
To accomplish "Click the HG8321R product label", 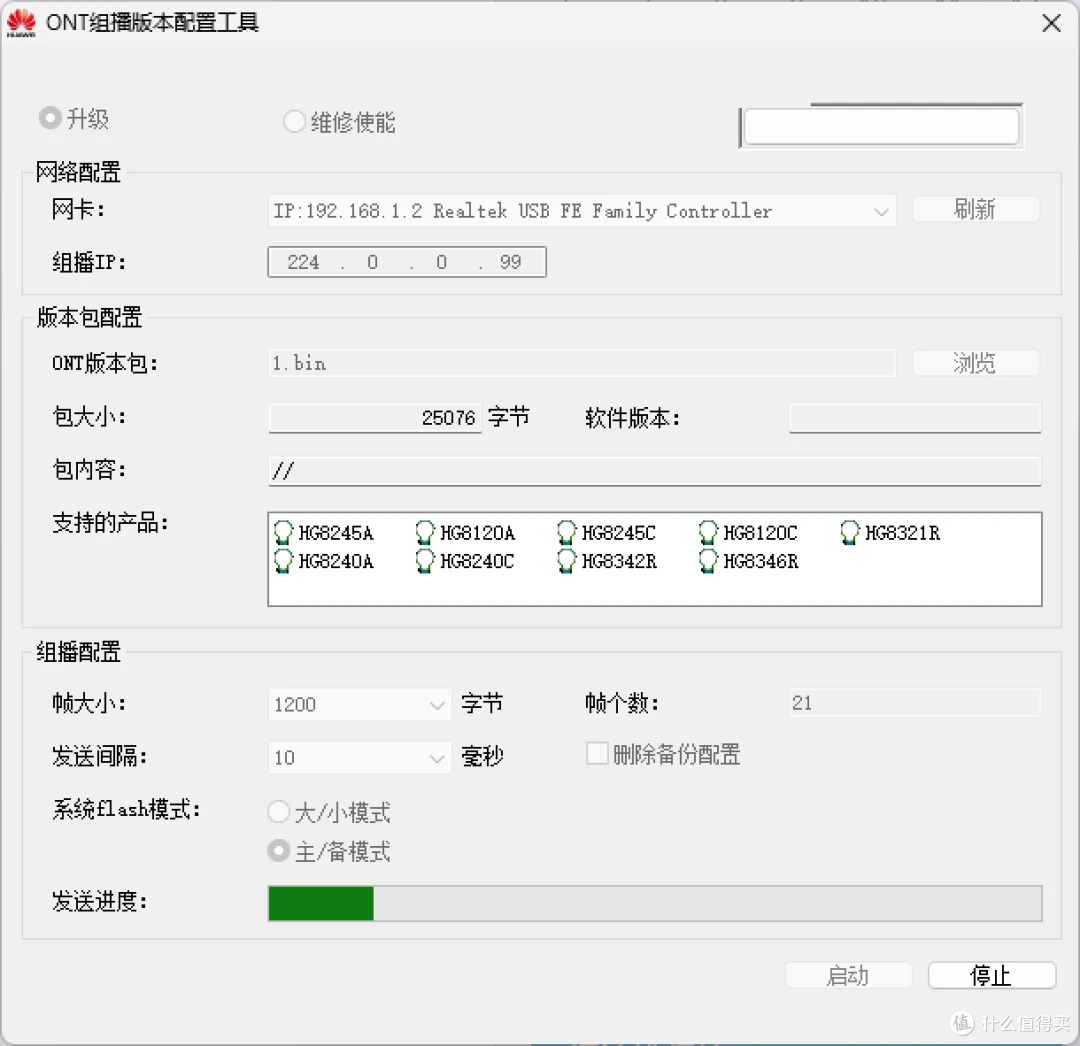I will [902, 533].
